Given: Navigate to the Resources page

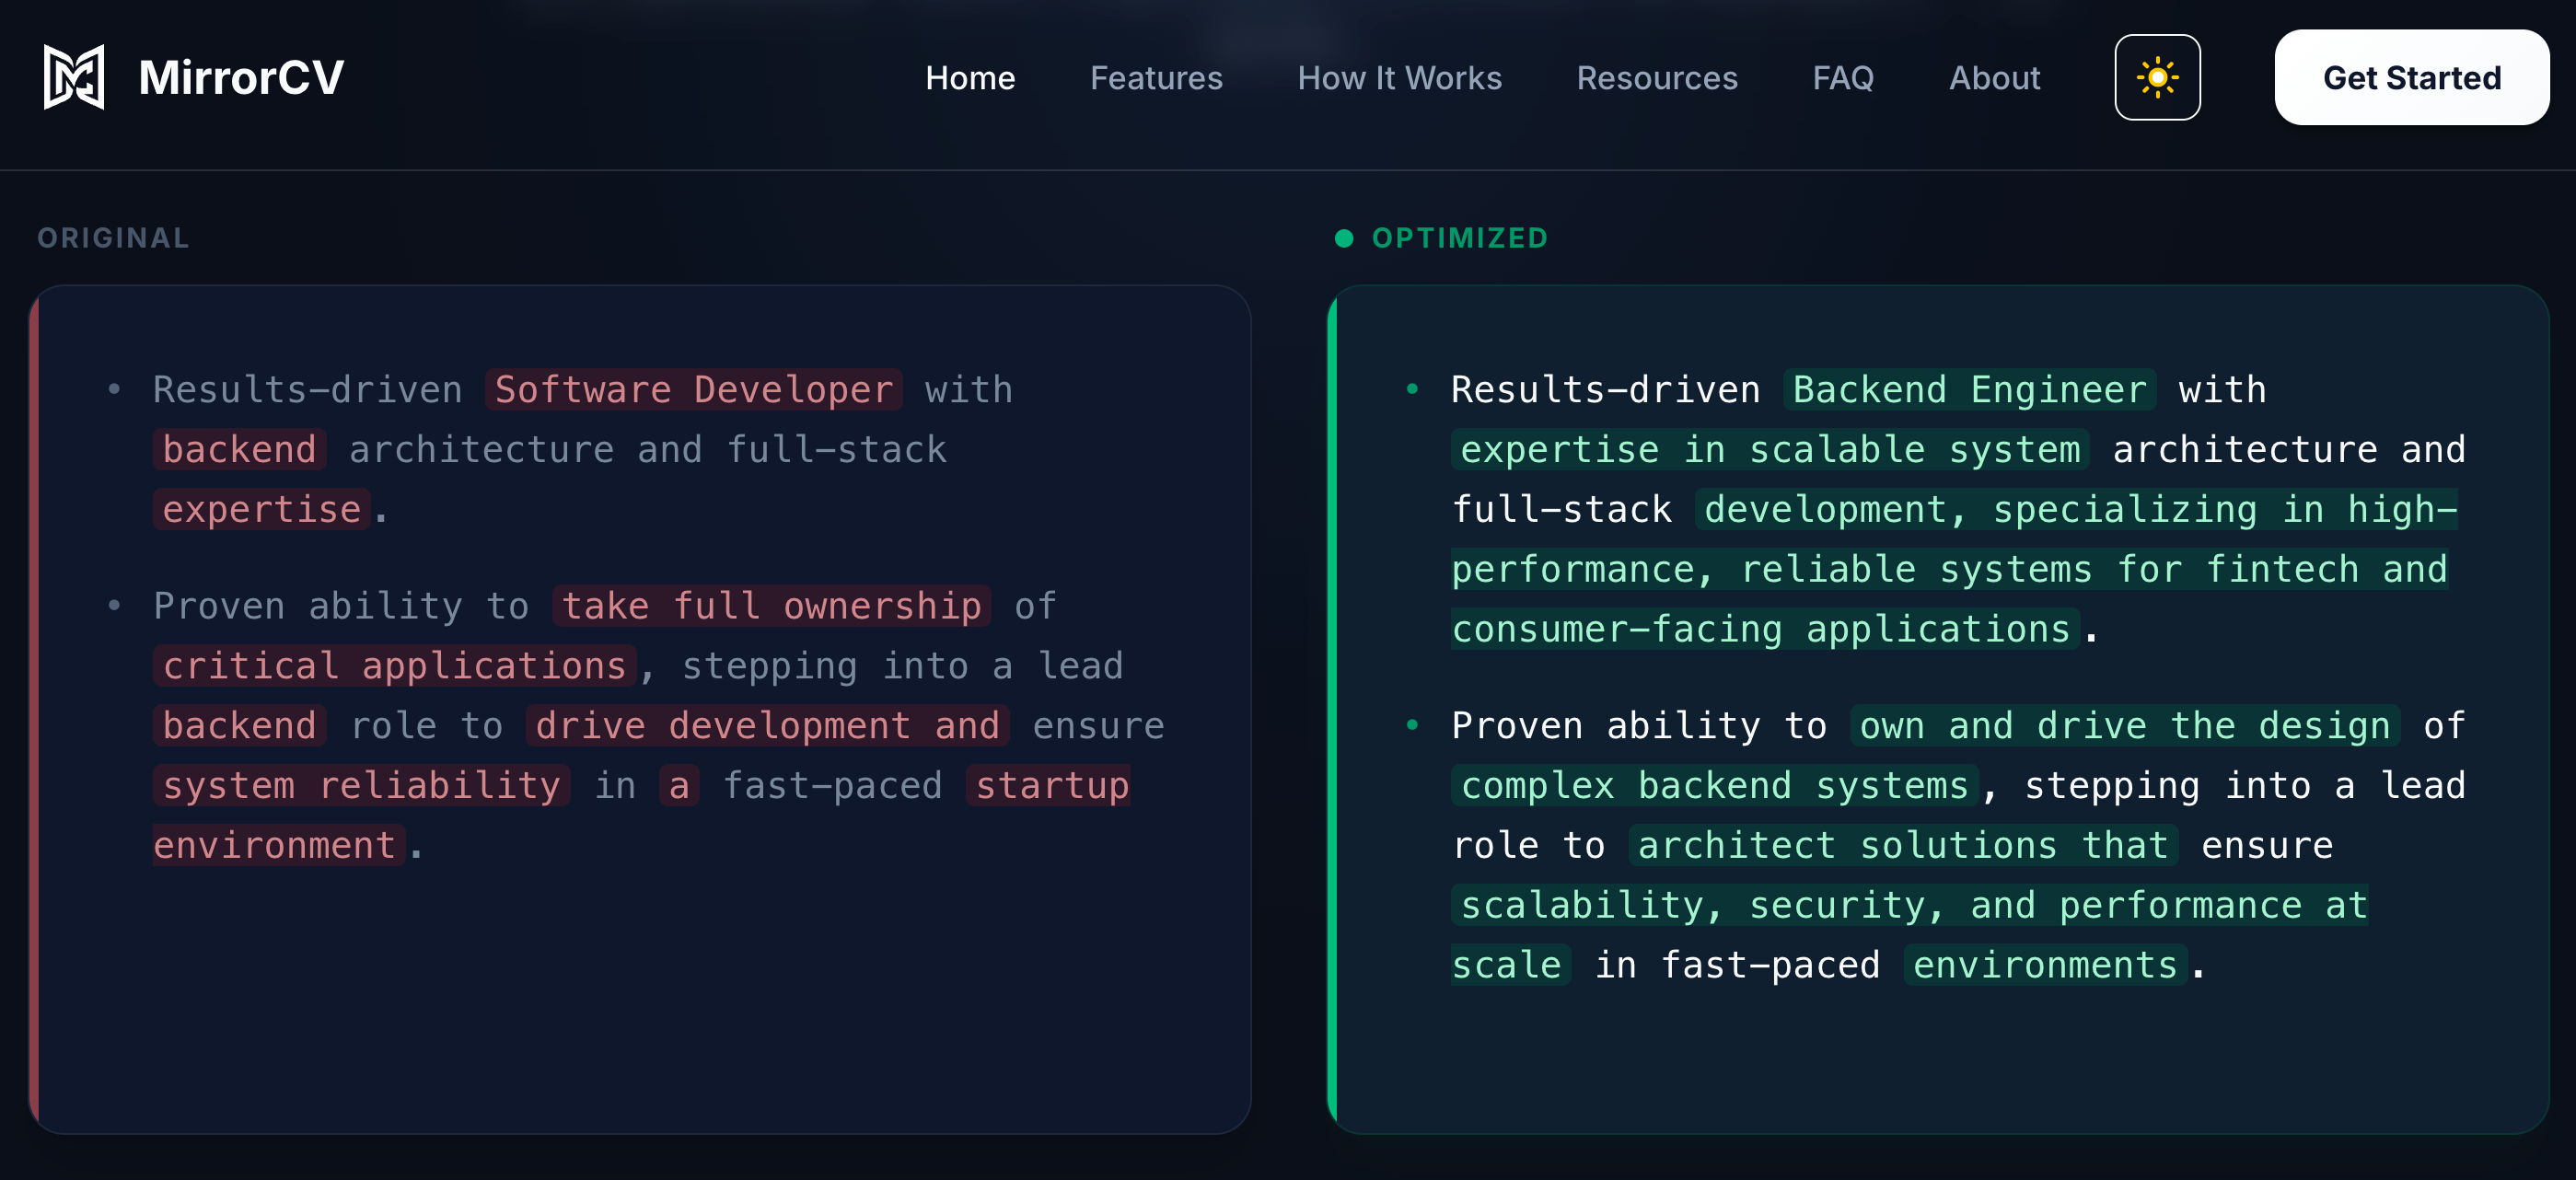Looking at the screenshot, I should click(x=1657, y=78).
